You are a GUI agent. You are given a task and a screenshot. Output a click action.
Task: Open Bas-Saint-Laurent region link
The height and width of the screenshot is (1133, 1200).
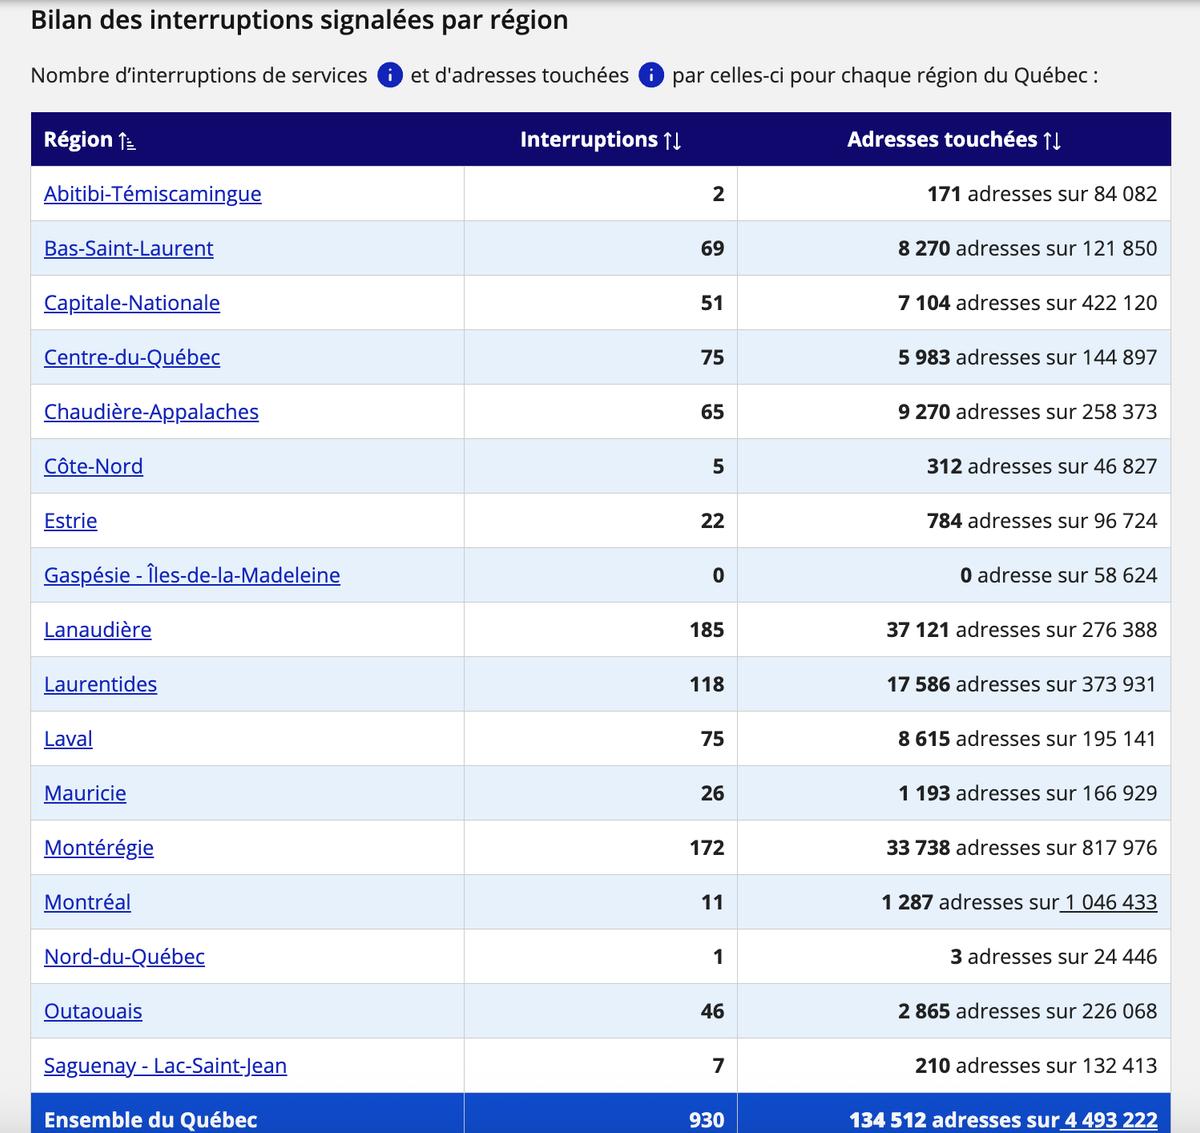[x=128, y=249]
